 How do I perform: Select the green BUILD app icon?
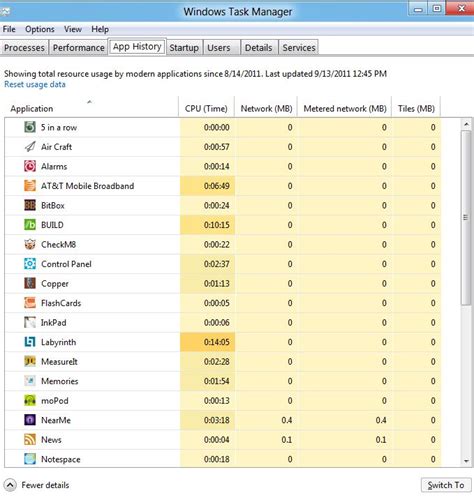[x=30, y=225]
